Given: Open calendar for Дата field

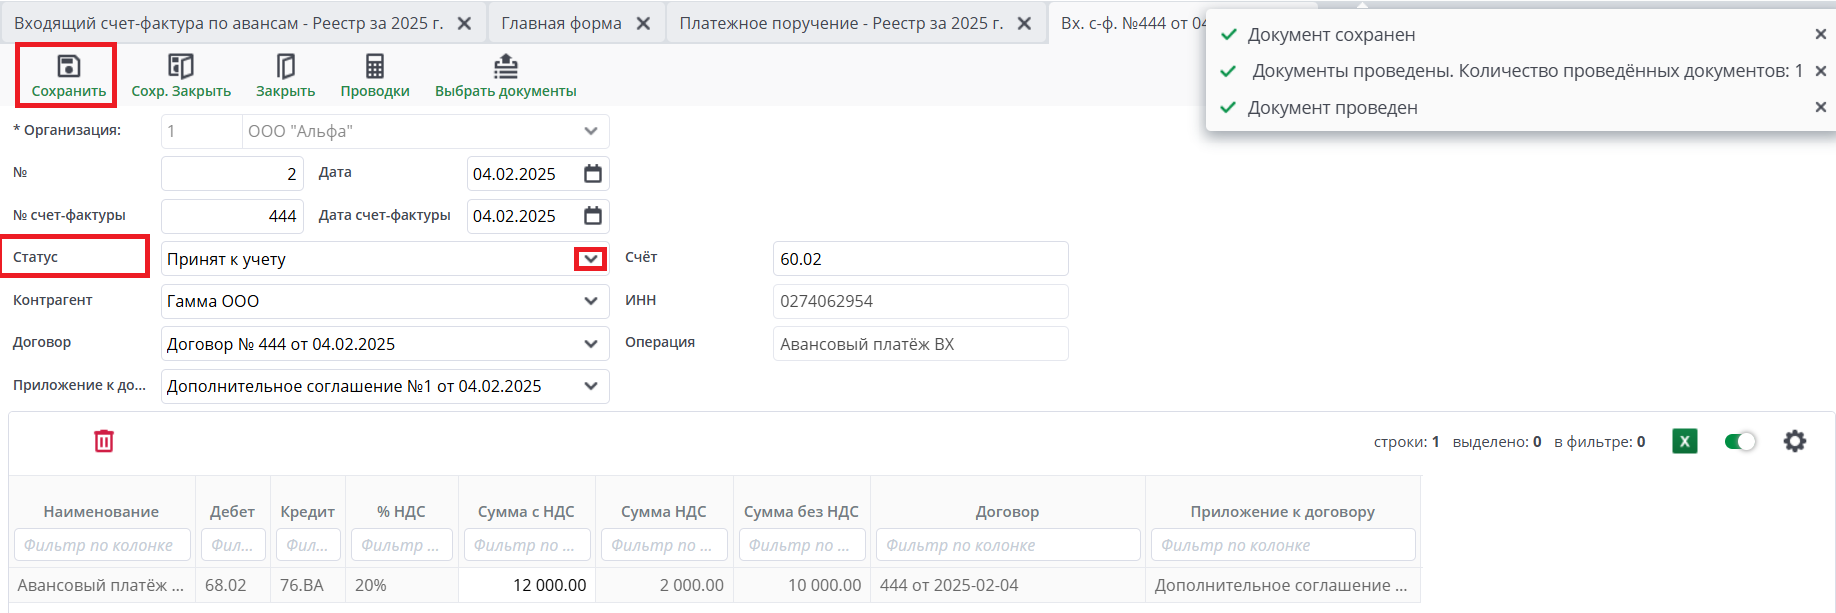Looking at the screenshot, I should click(x=593, y=174).
